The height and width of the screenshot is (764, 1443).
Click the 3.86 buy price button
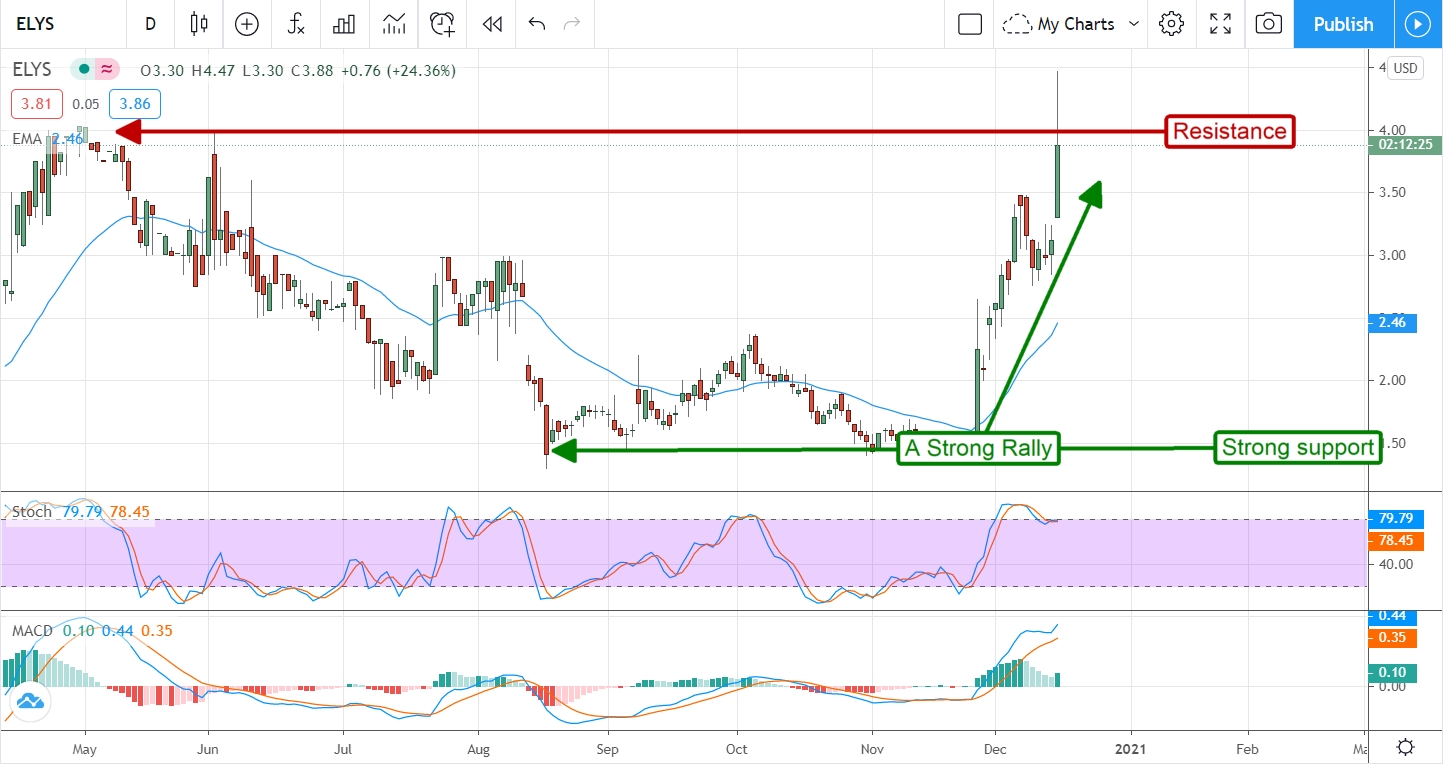(135, 103)
